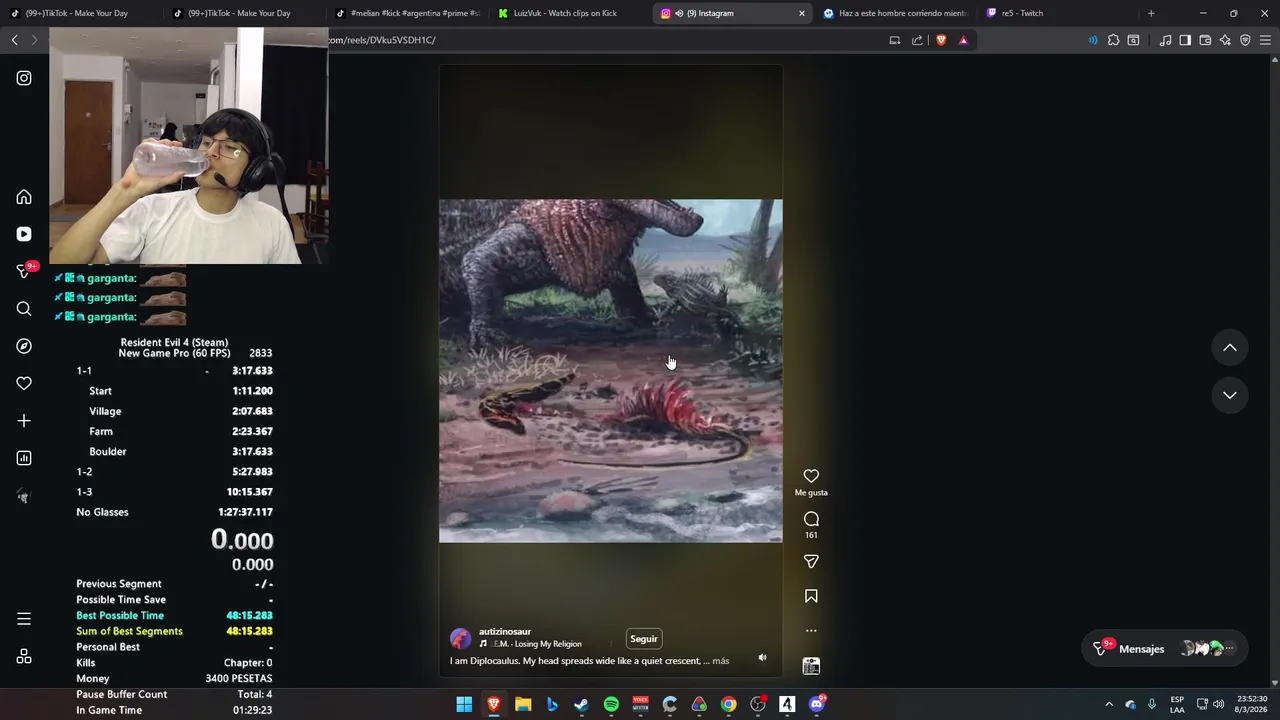The width and height of the screenshot is (1280, 720).
Task: Open the Windows Start menu
Action: point(464,704)
